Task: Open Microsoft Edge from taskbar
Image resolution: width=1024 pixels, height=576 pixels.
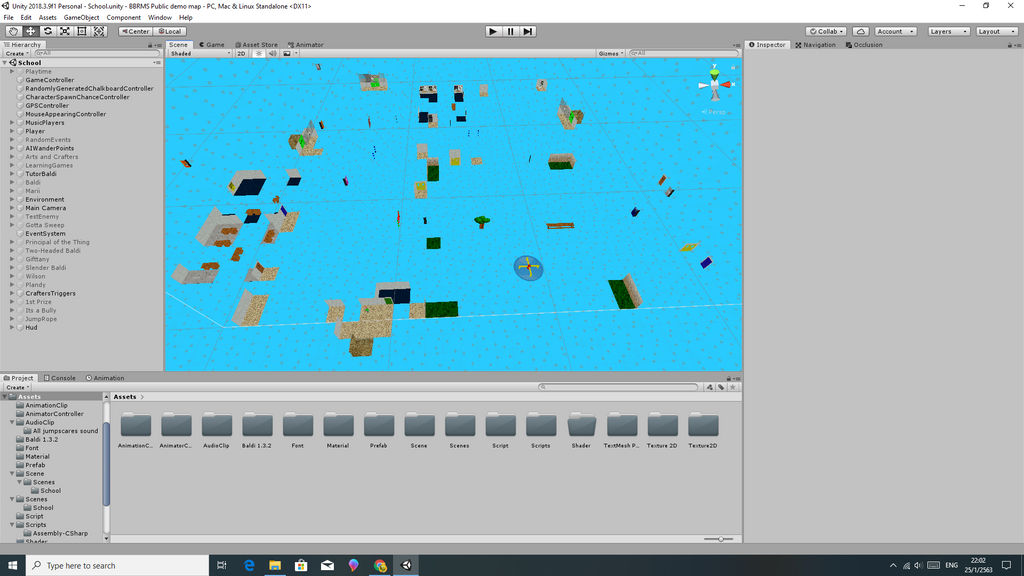Action: pyautogui.click(x=249, y=566)
